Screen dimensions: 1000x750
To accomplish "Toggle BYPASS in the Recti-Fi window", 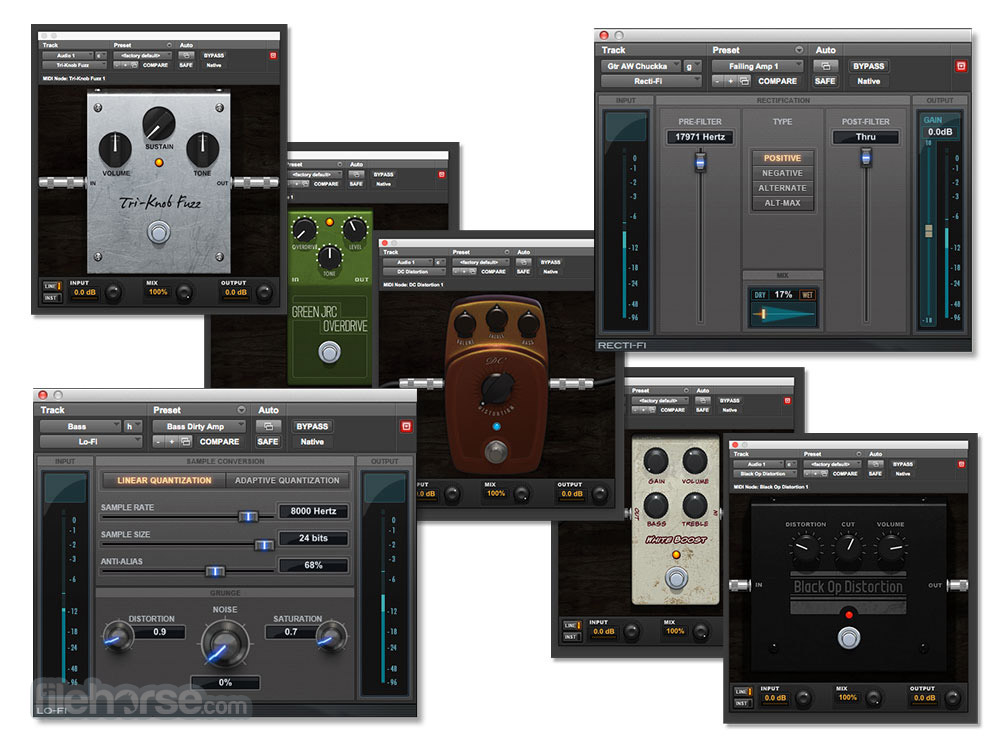I will click(869, 66).
